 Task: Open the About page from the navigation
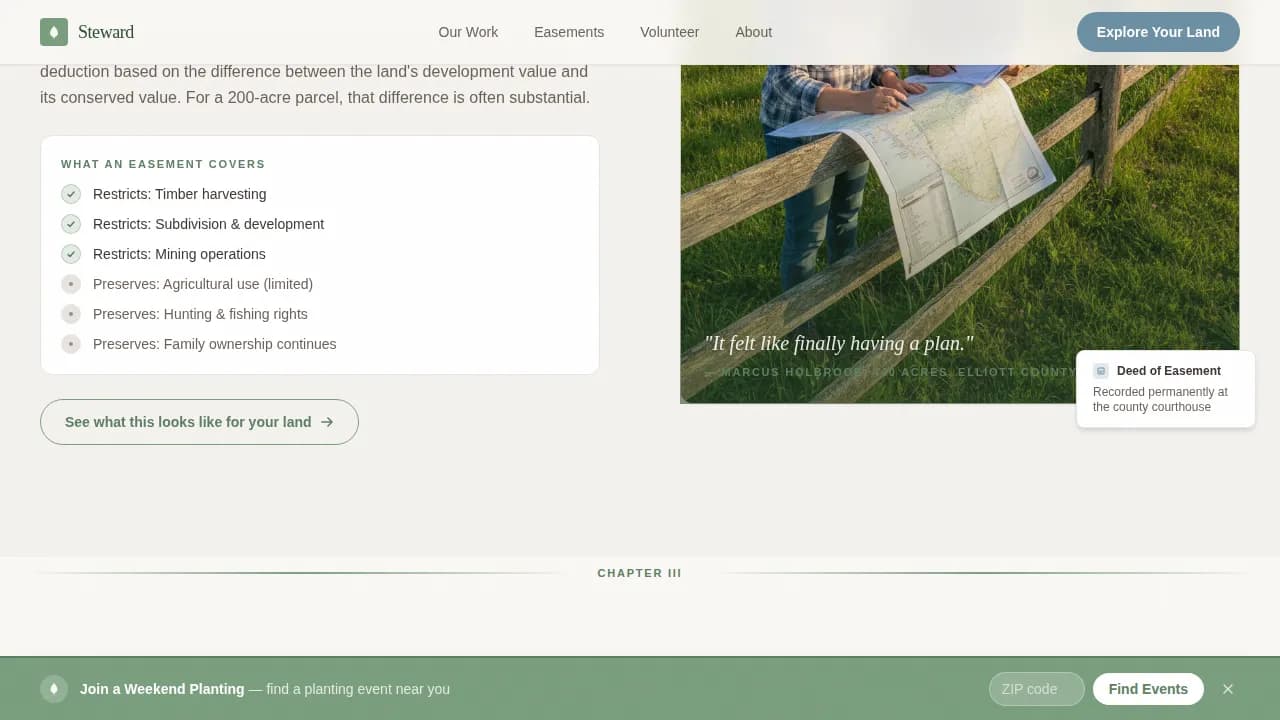[x=753, y=32]
